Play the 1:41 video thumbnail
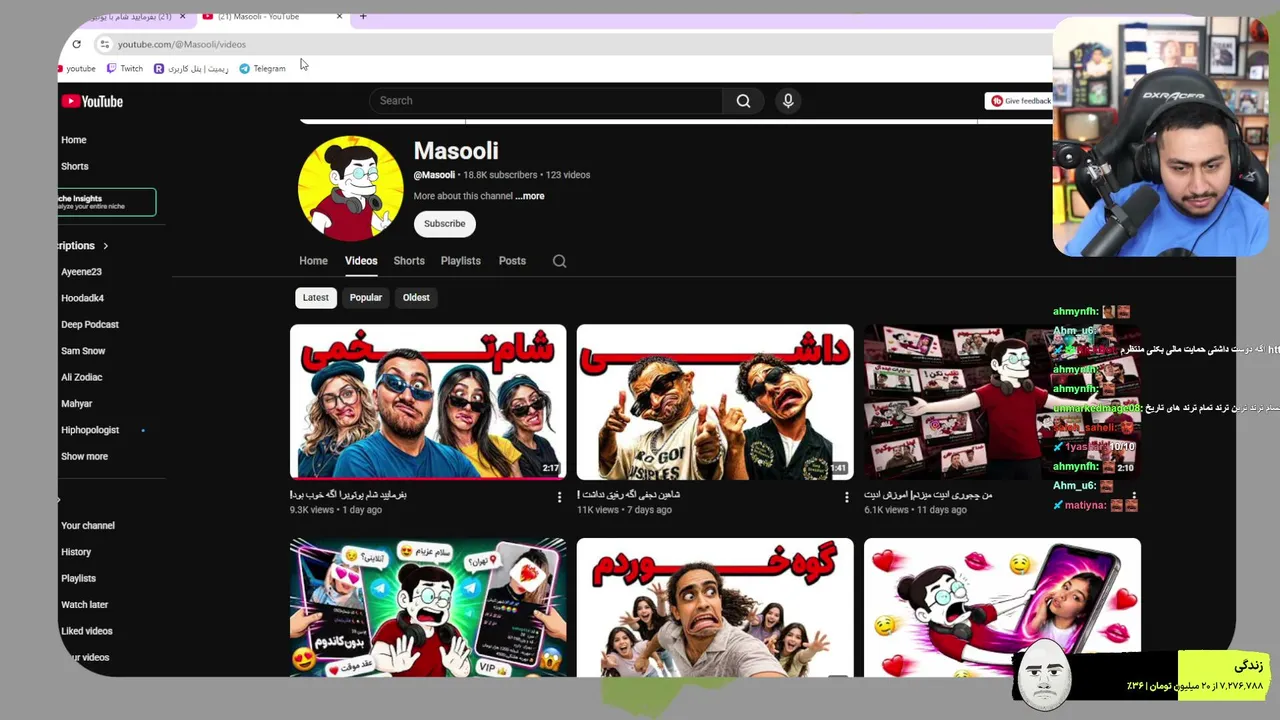This screenshot has width=1280, height=720. click(x=715, y=402)
